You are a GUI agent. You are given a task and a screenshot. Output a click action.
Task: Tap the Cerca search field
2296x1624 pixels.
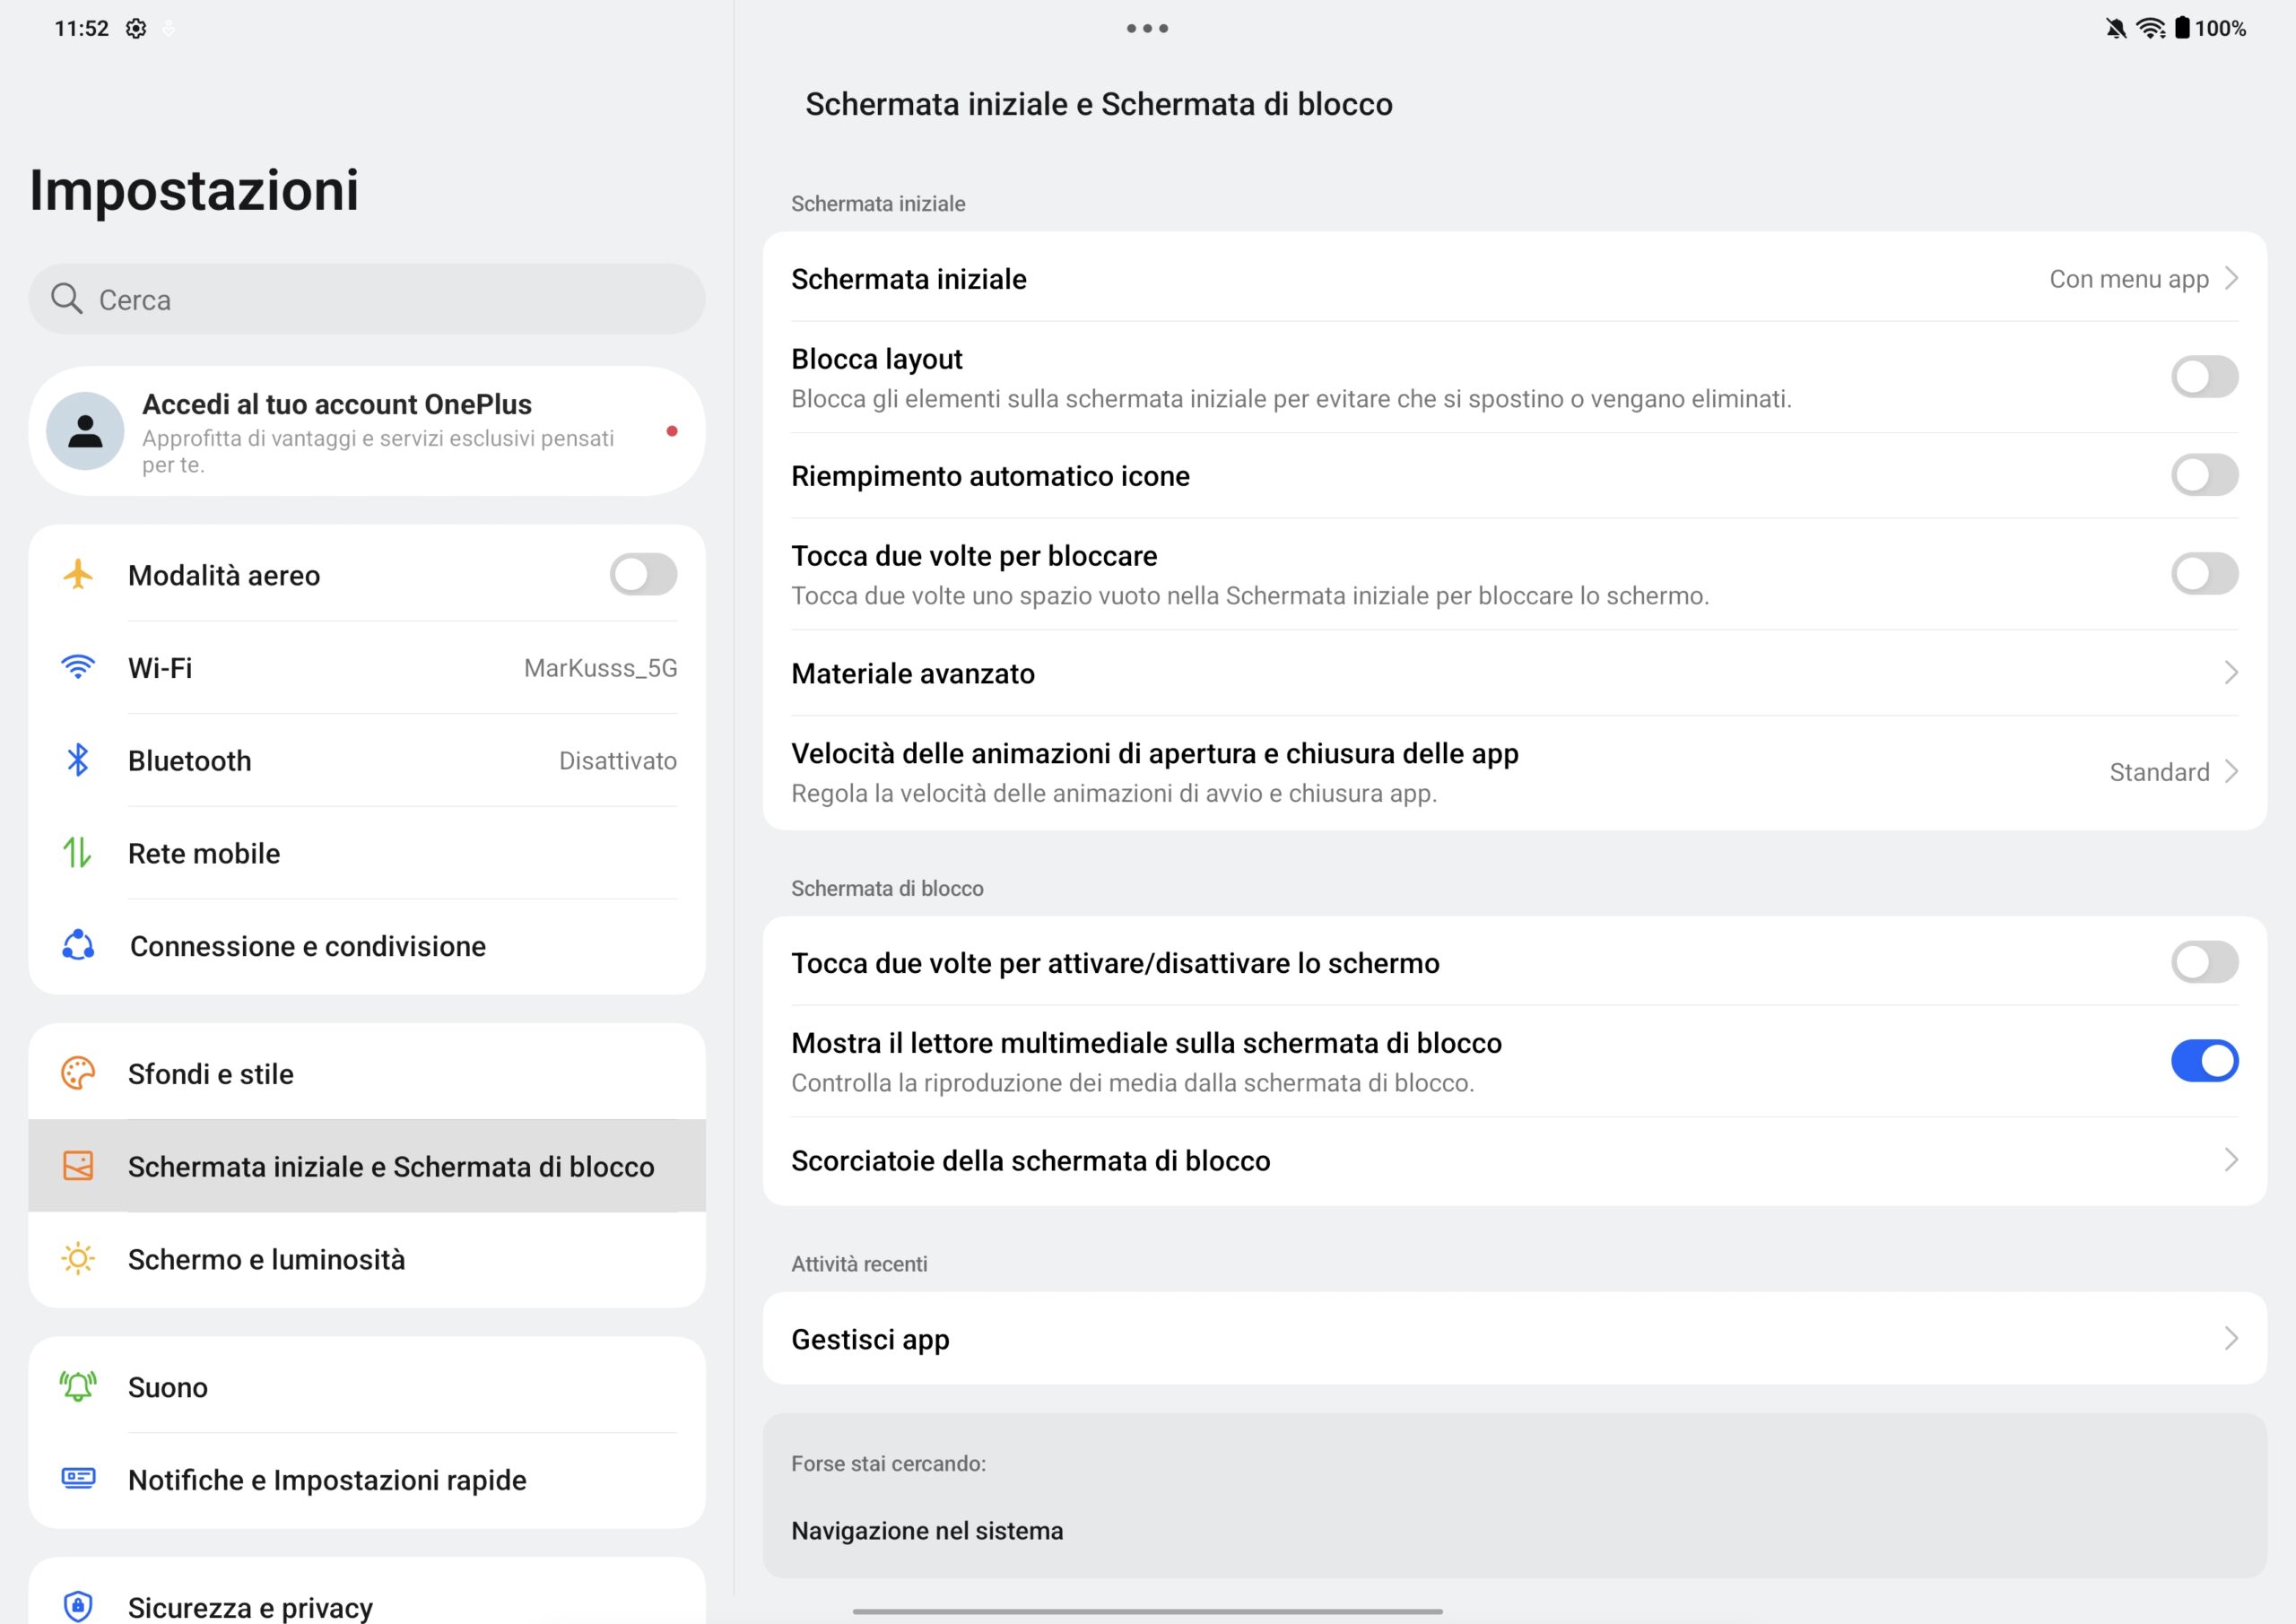(x=367, y=299)
